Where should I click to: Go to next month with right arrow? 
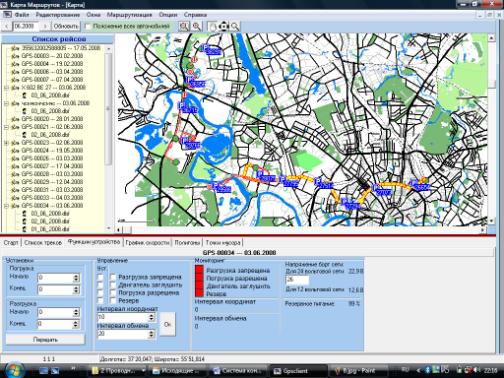(45, 26)
